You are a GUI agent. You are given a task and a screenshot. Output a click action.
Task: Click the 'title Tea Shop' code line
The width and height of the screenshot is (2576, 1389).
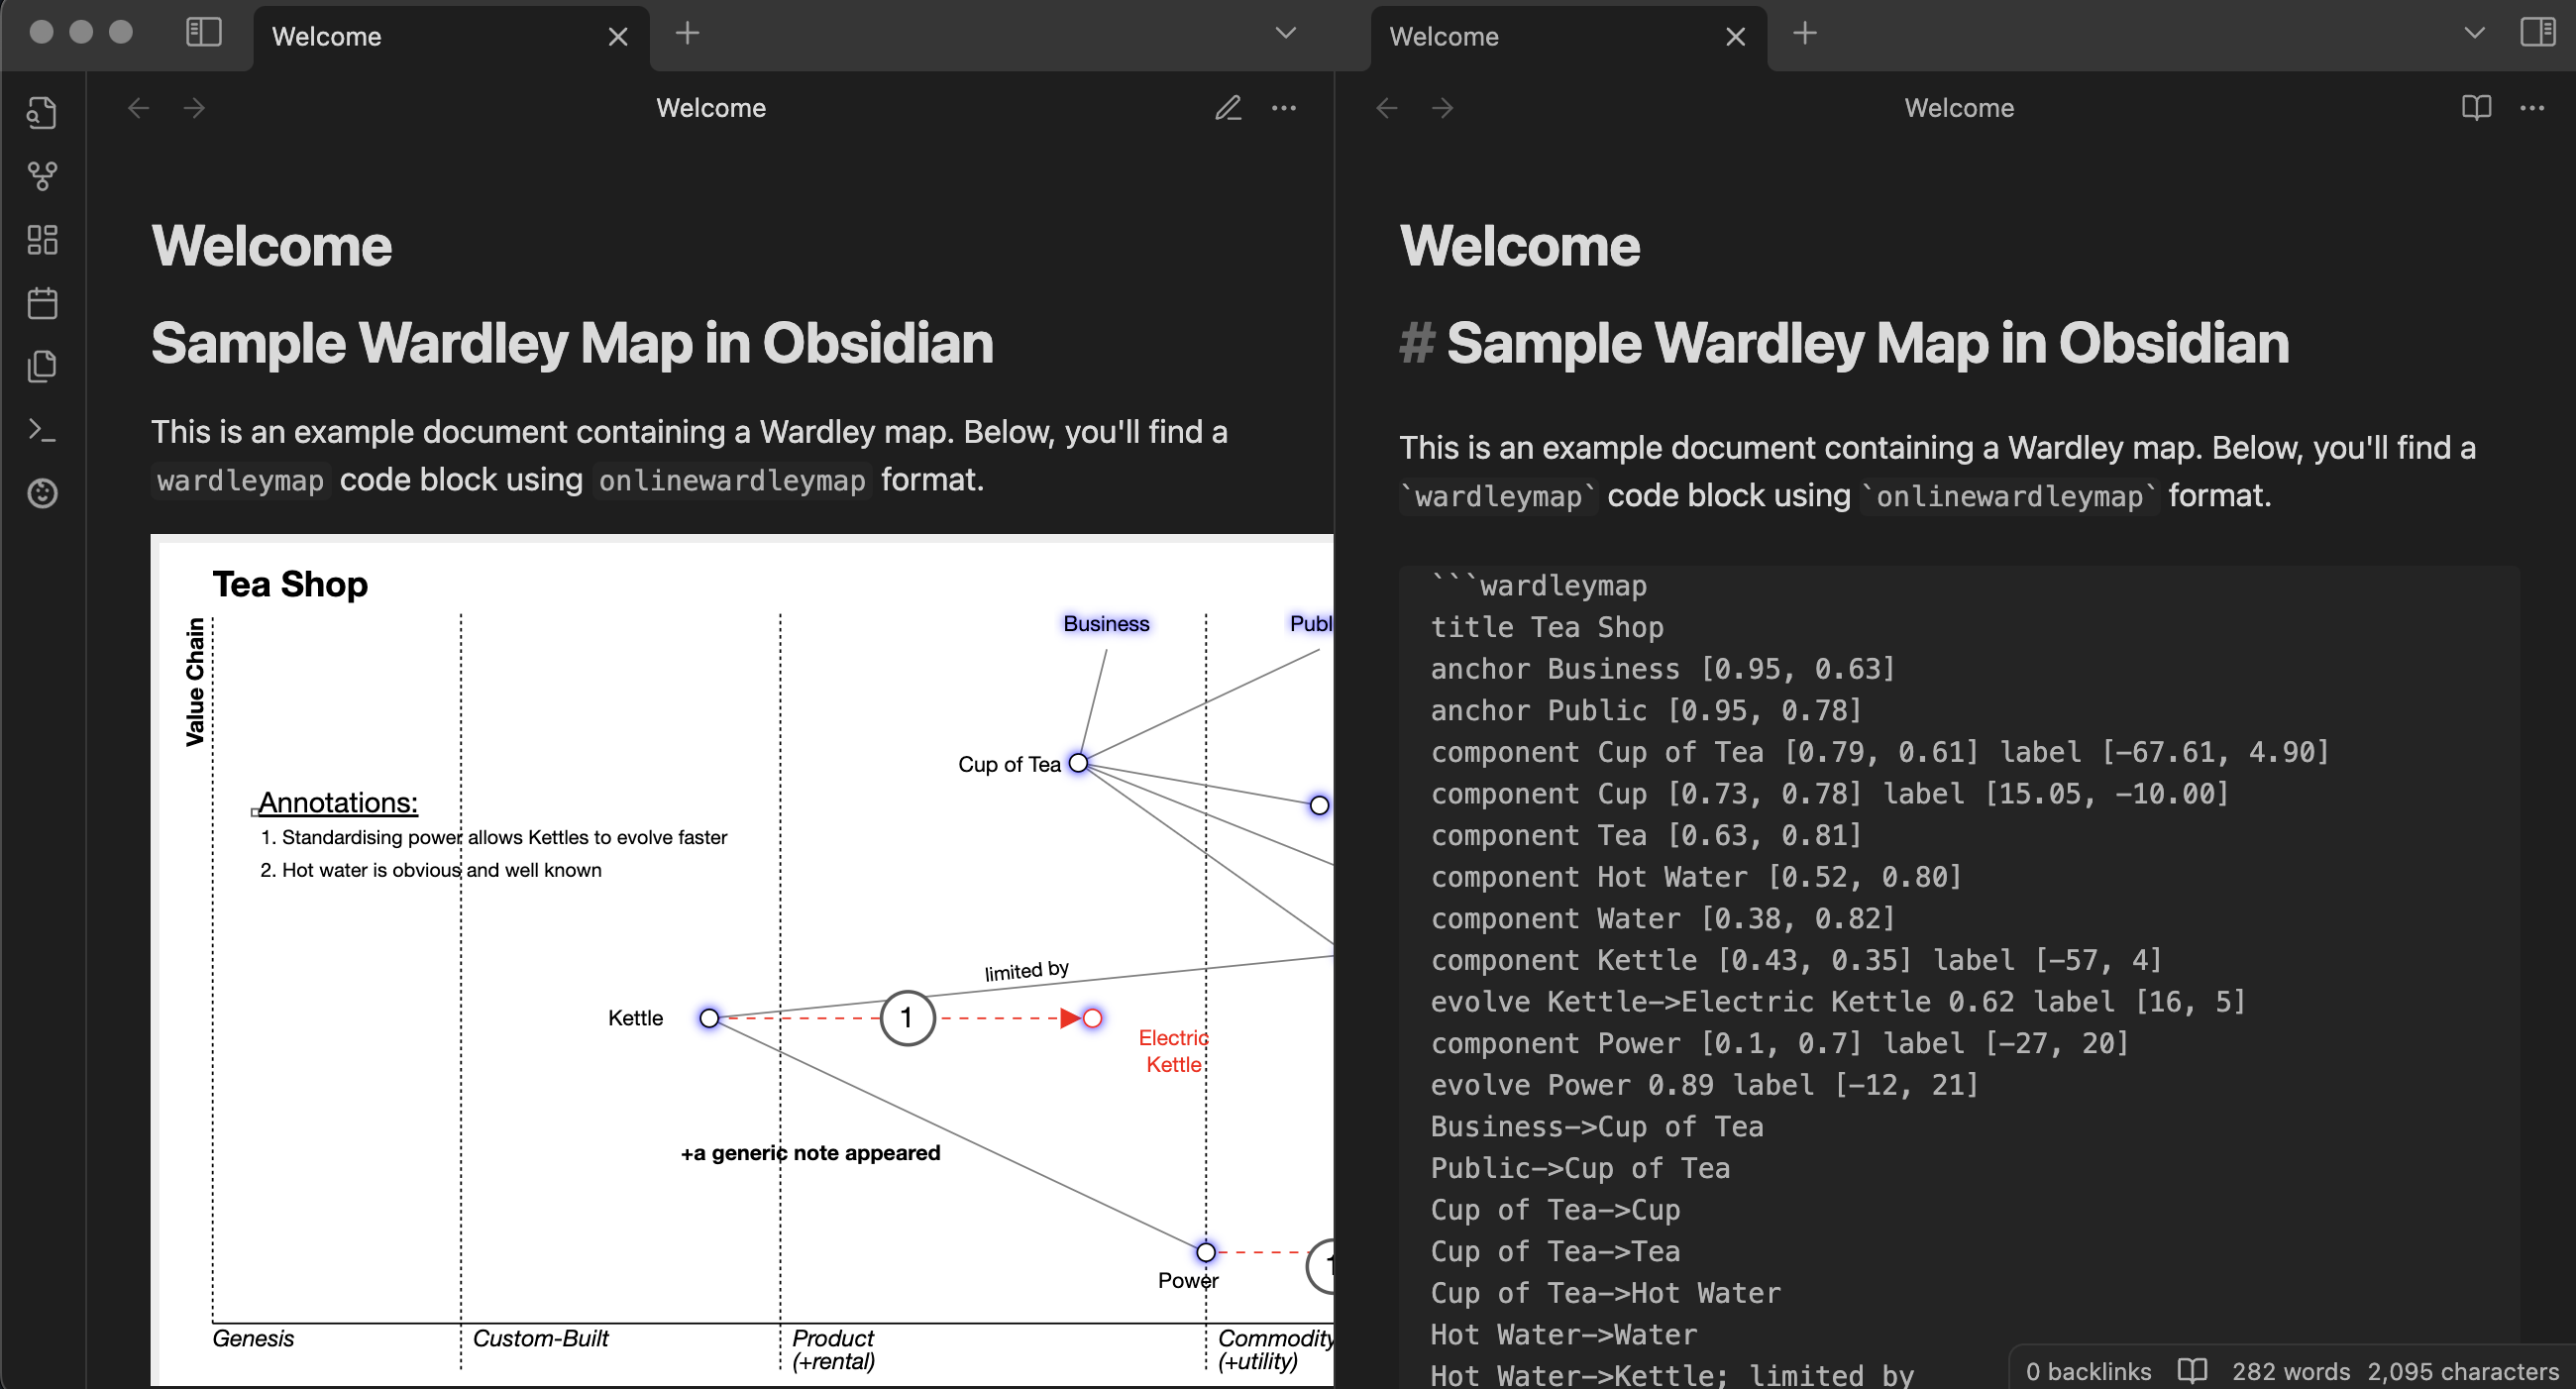coord(1547,627)
